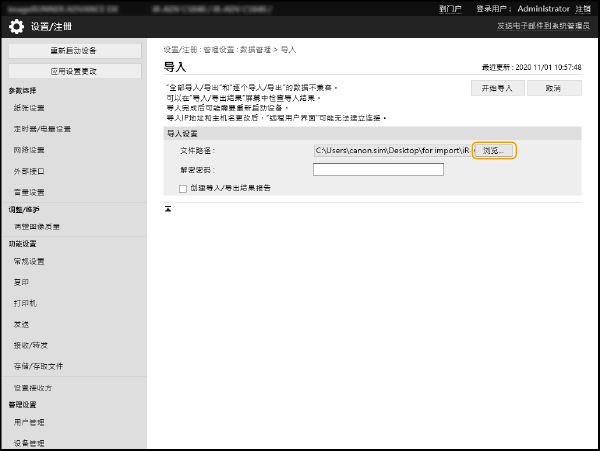Click the 应用设置更改 button
This screenshot has height=451, width=600.
coord(74,71)
